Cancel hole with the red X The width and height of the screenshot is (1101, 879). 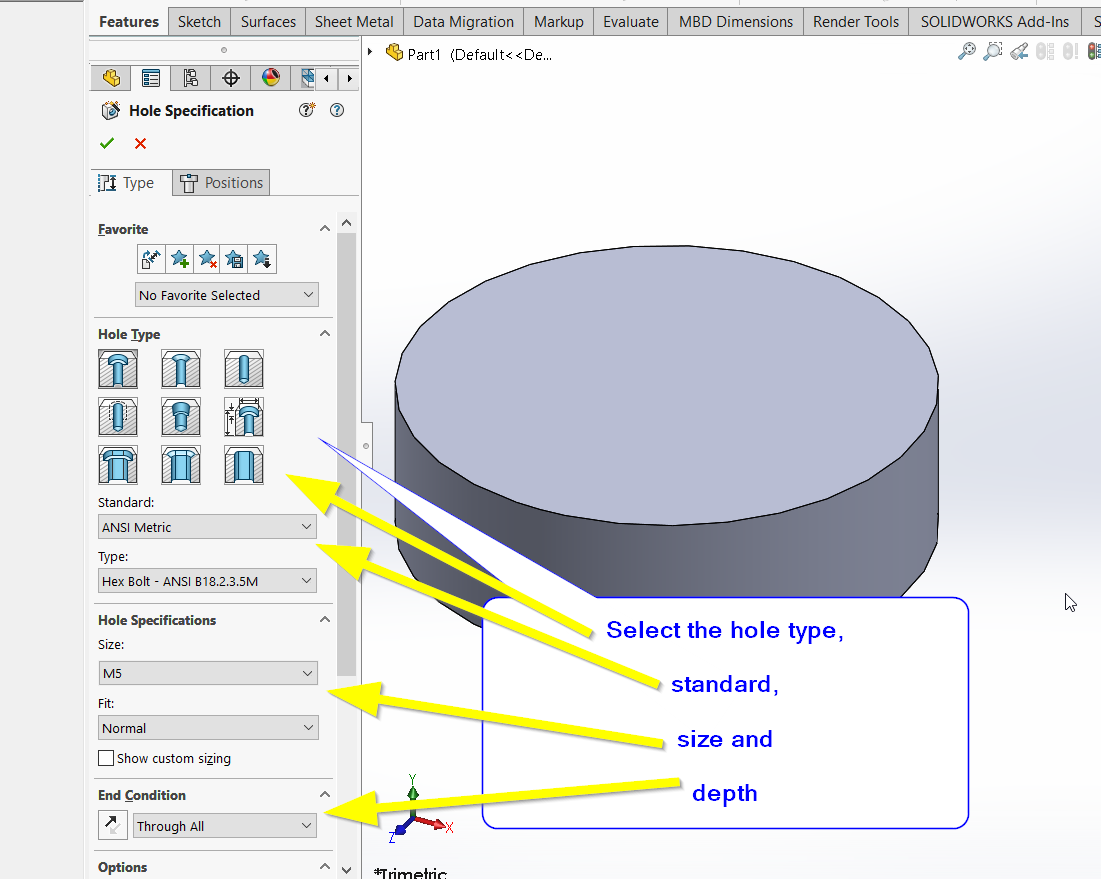click(x=140, y=143)
